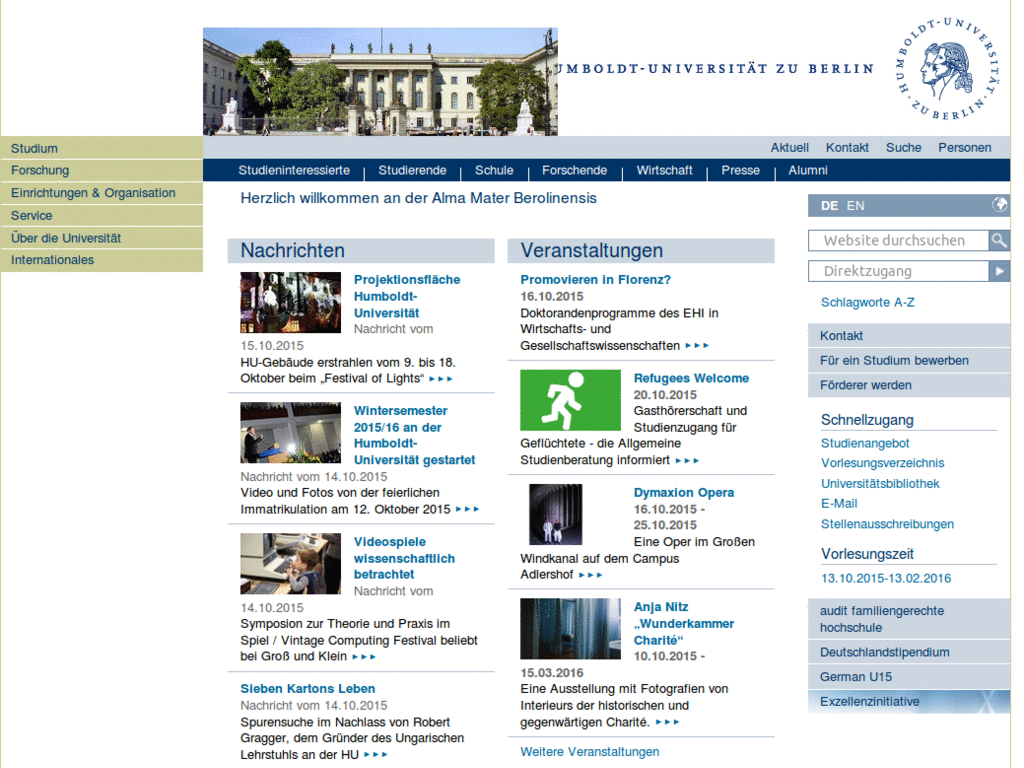1024x768 pixels.
Task: Open Personen in top bar
Action: point(965,148)
